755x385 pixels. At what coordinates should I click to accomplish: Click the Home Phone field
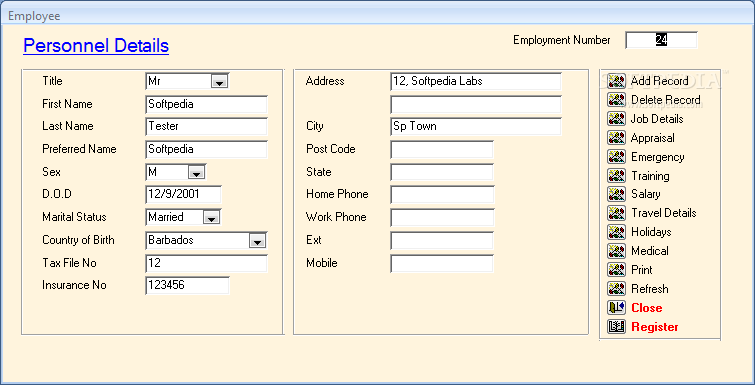tap(442, 194)
